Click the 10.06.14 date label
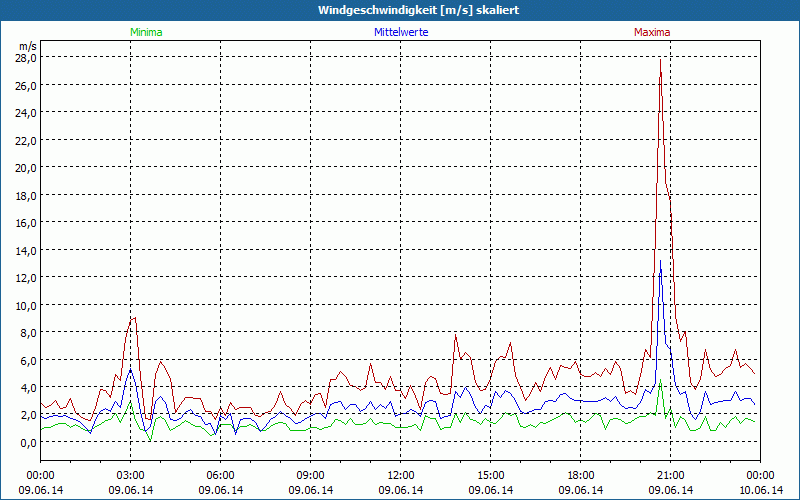Screen dimensions: 800x500 click(x=761, y=490)
